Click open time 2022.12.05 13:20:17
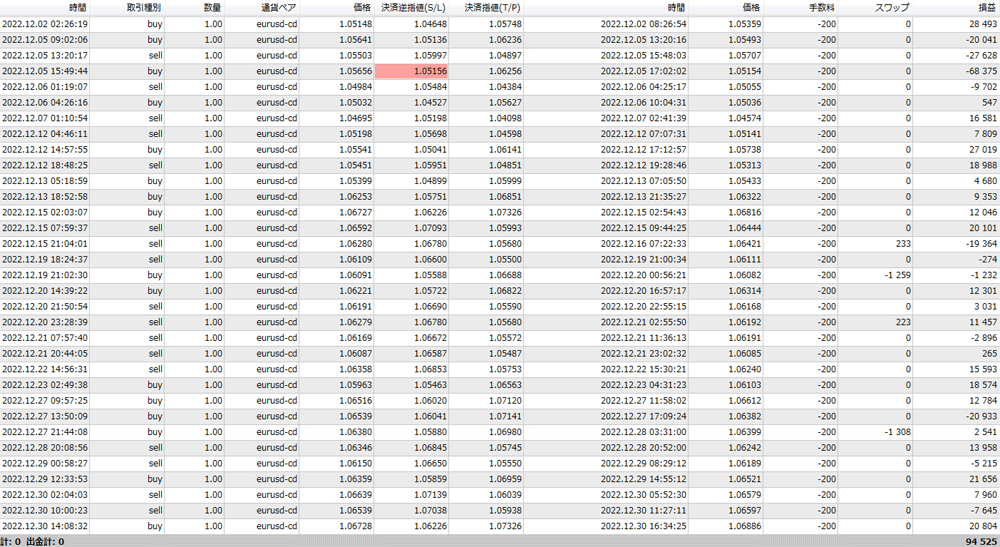1000x547 pixels. pyautogui.click(x=45, y=55)
